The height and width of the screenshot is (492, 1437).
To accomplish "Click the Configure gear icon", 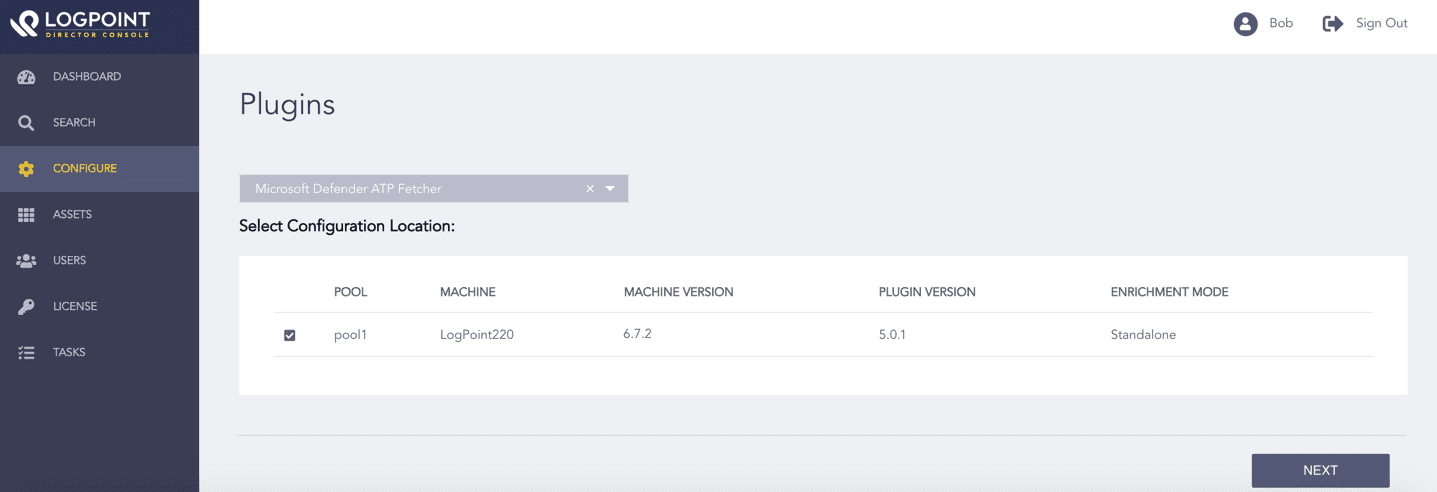I will pyautogui.click(x=27, y=169).
